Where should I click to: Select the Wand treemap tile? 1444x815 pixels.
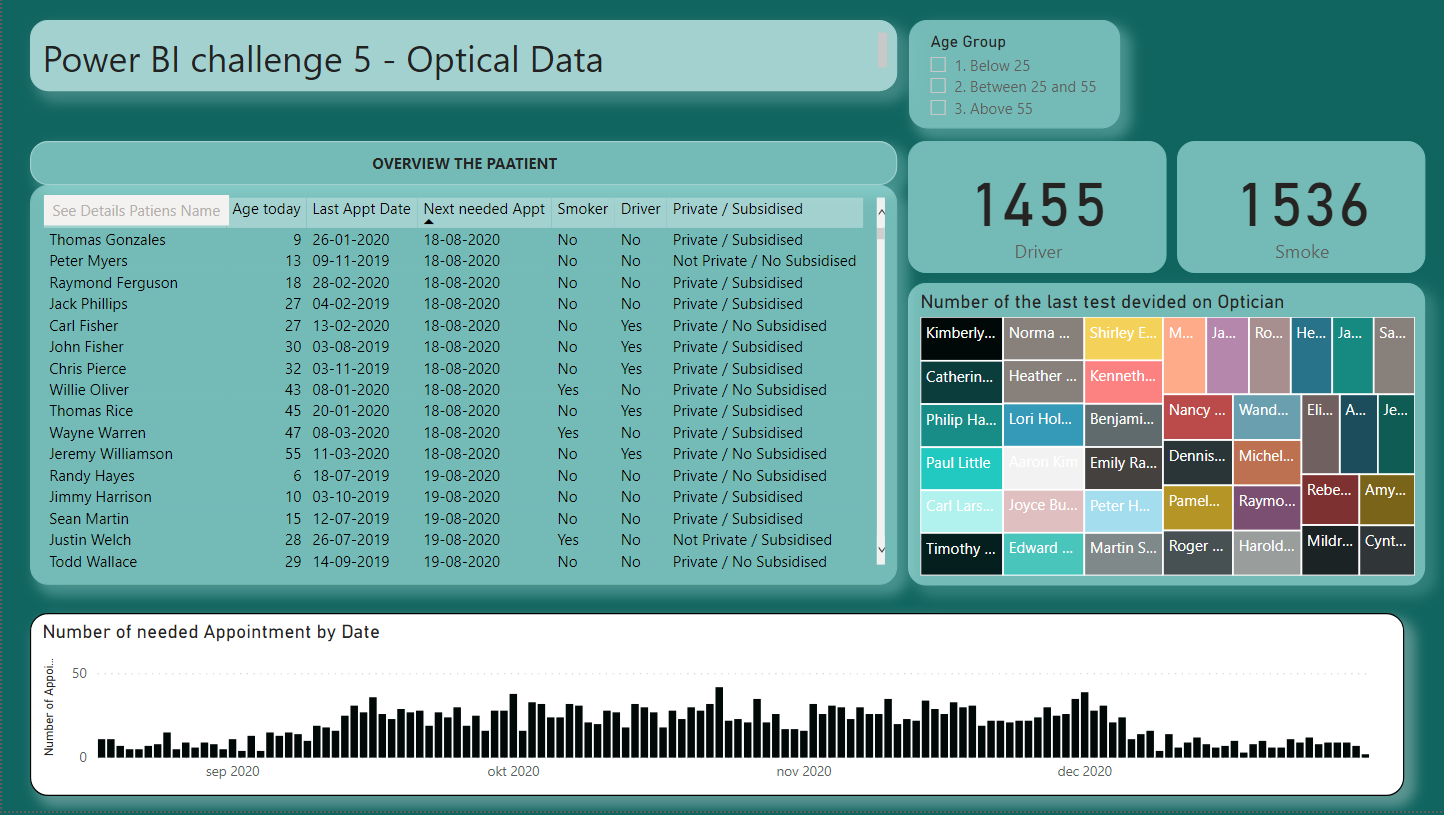(1267, 417)
